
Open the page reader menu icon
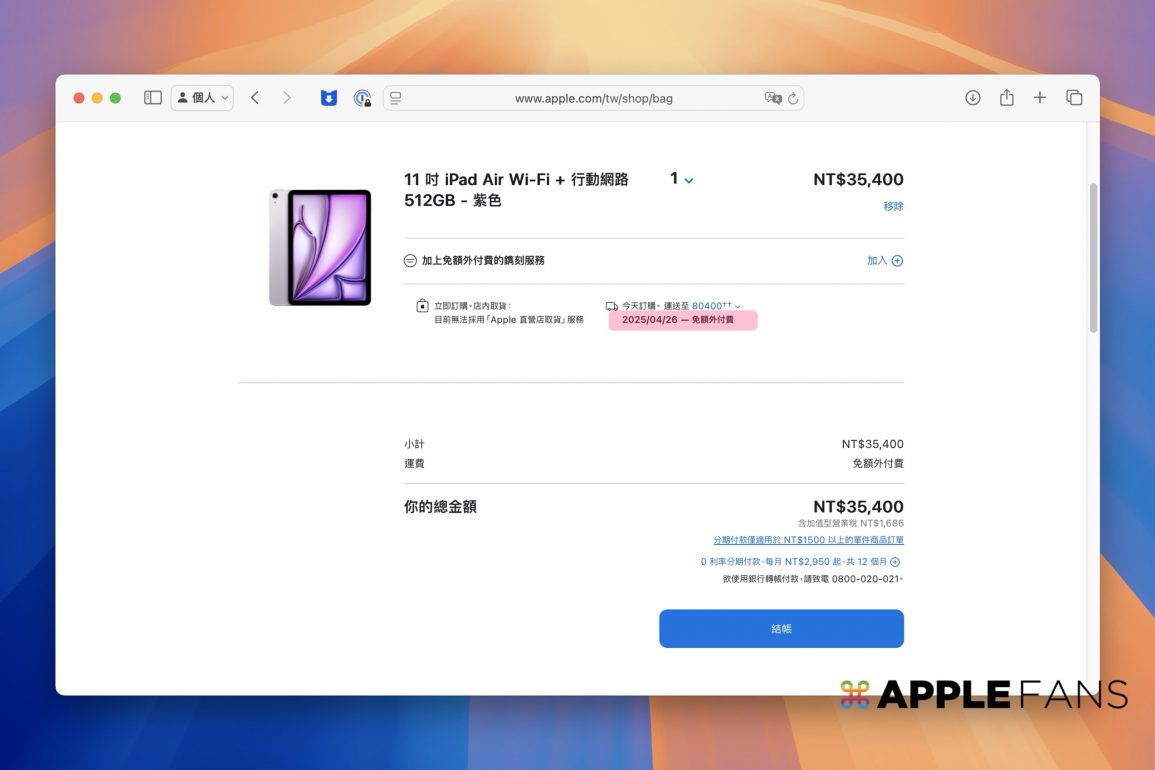pyautogui.click(x=396, y=98)
